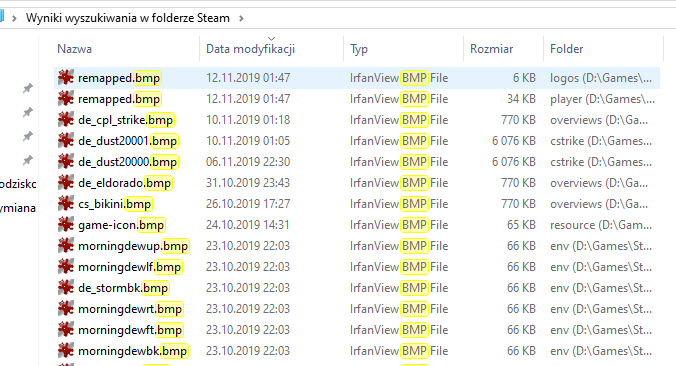The height and width of the screenshot is (366, 676).
Task: Select the file de_dust20000.bmp
Action: (128, 162)
